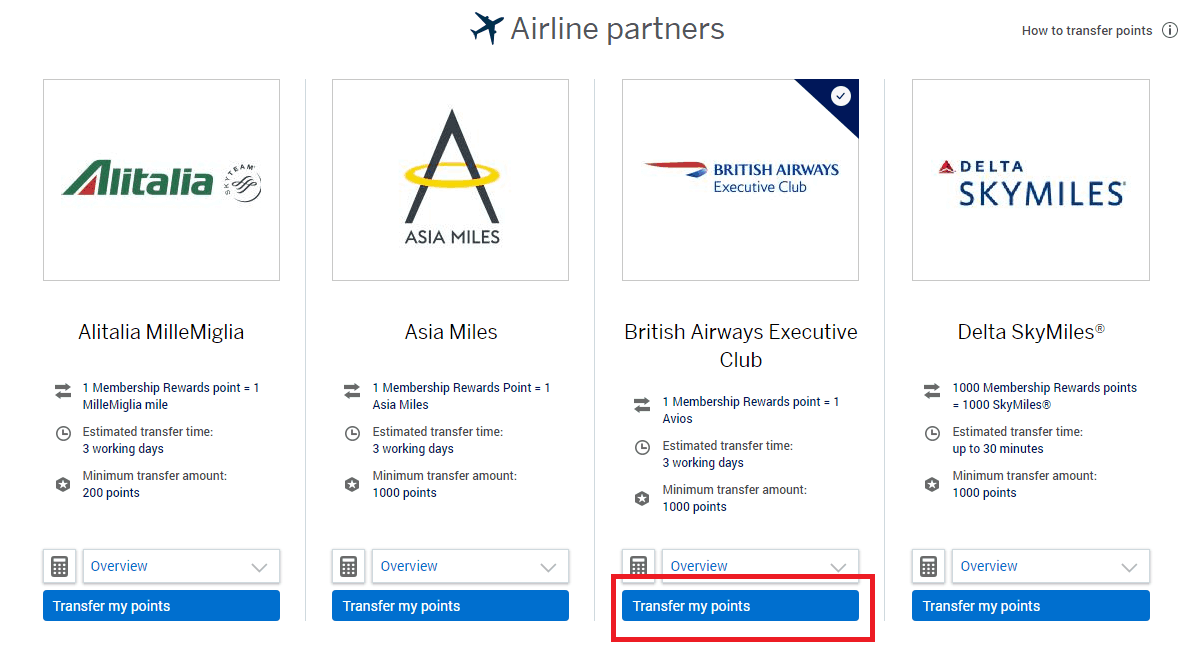The image size is (1193, 668).
Task: Open the British Airways points calculator
Action: point(638,566)
